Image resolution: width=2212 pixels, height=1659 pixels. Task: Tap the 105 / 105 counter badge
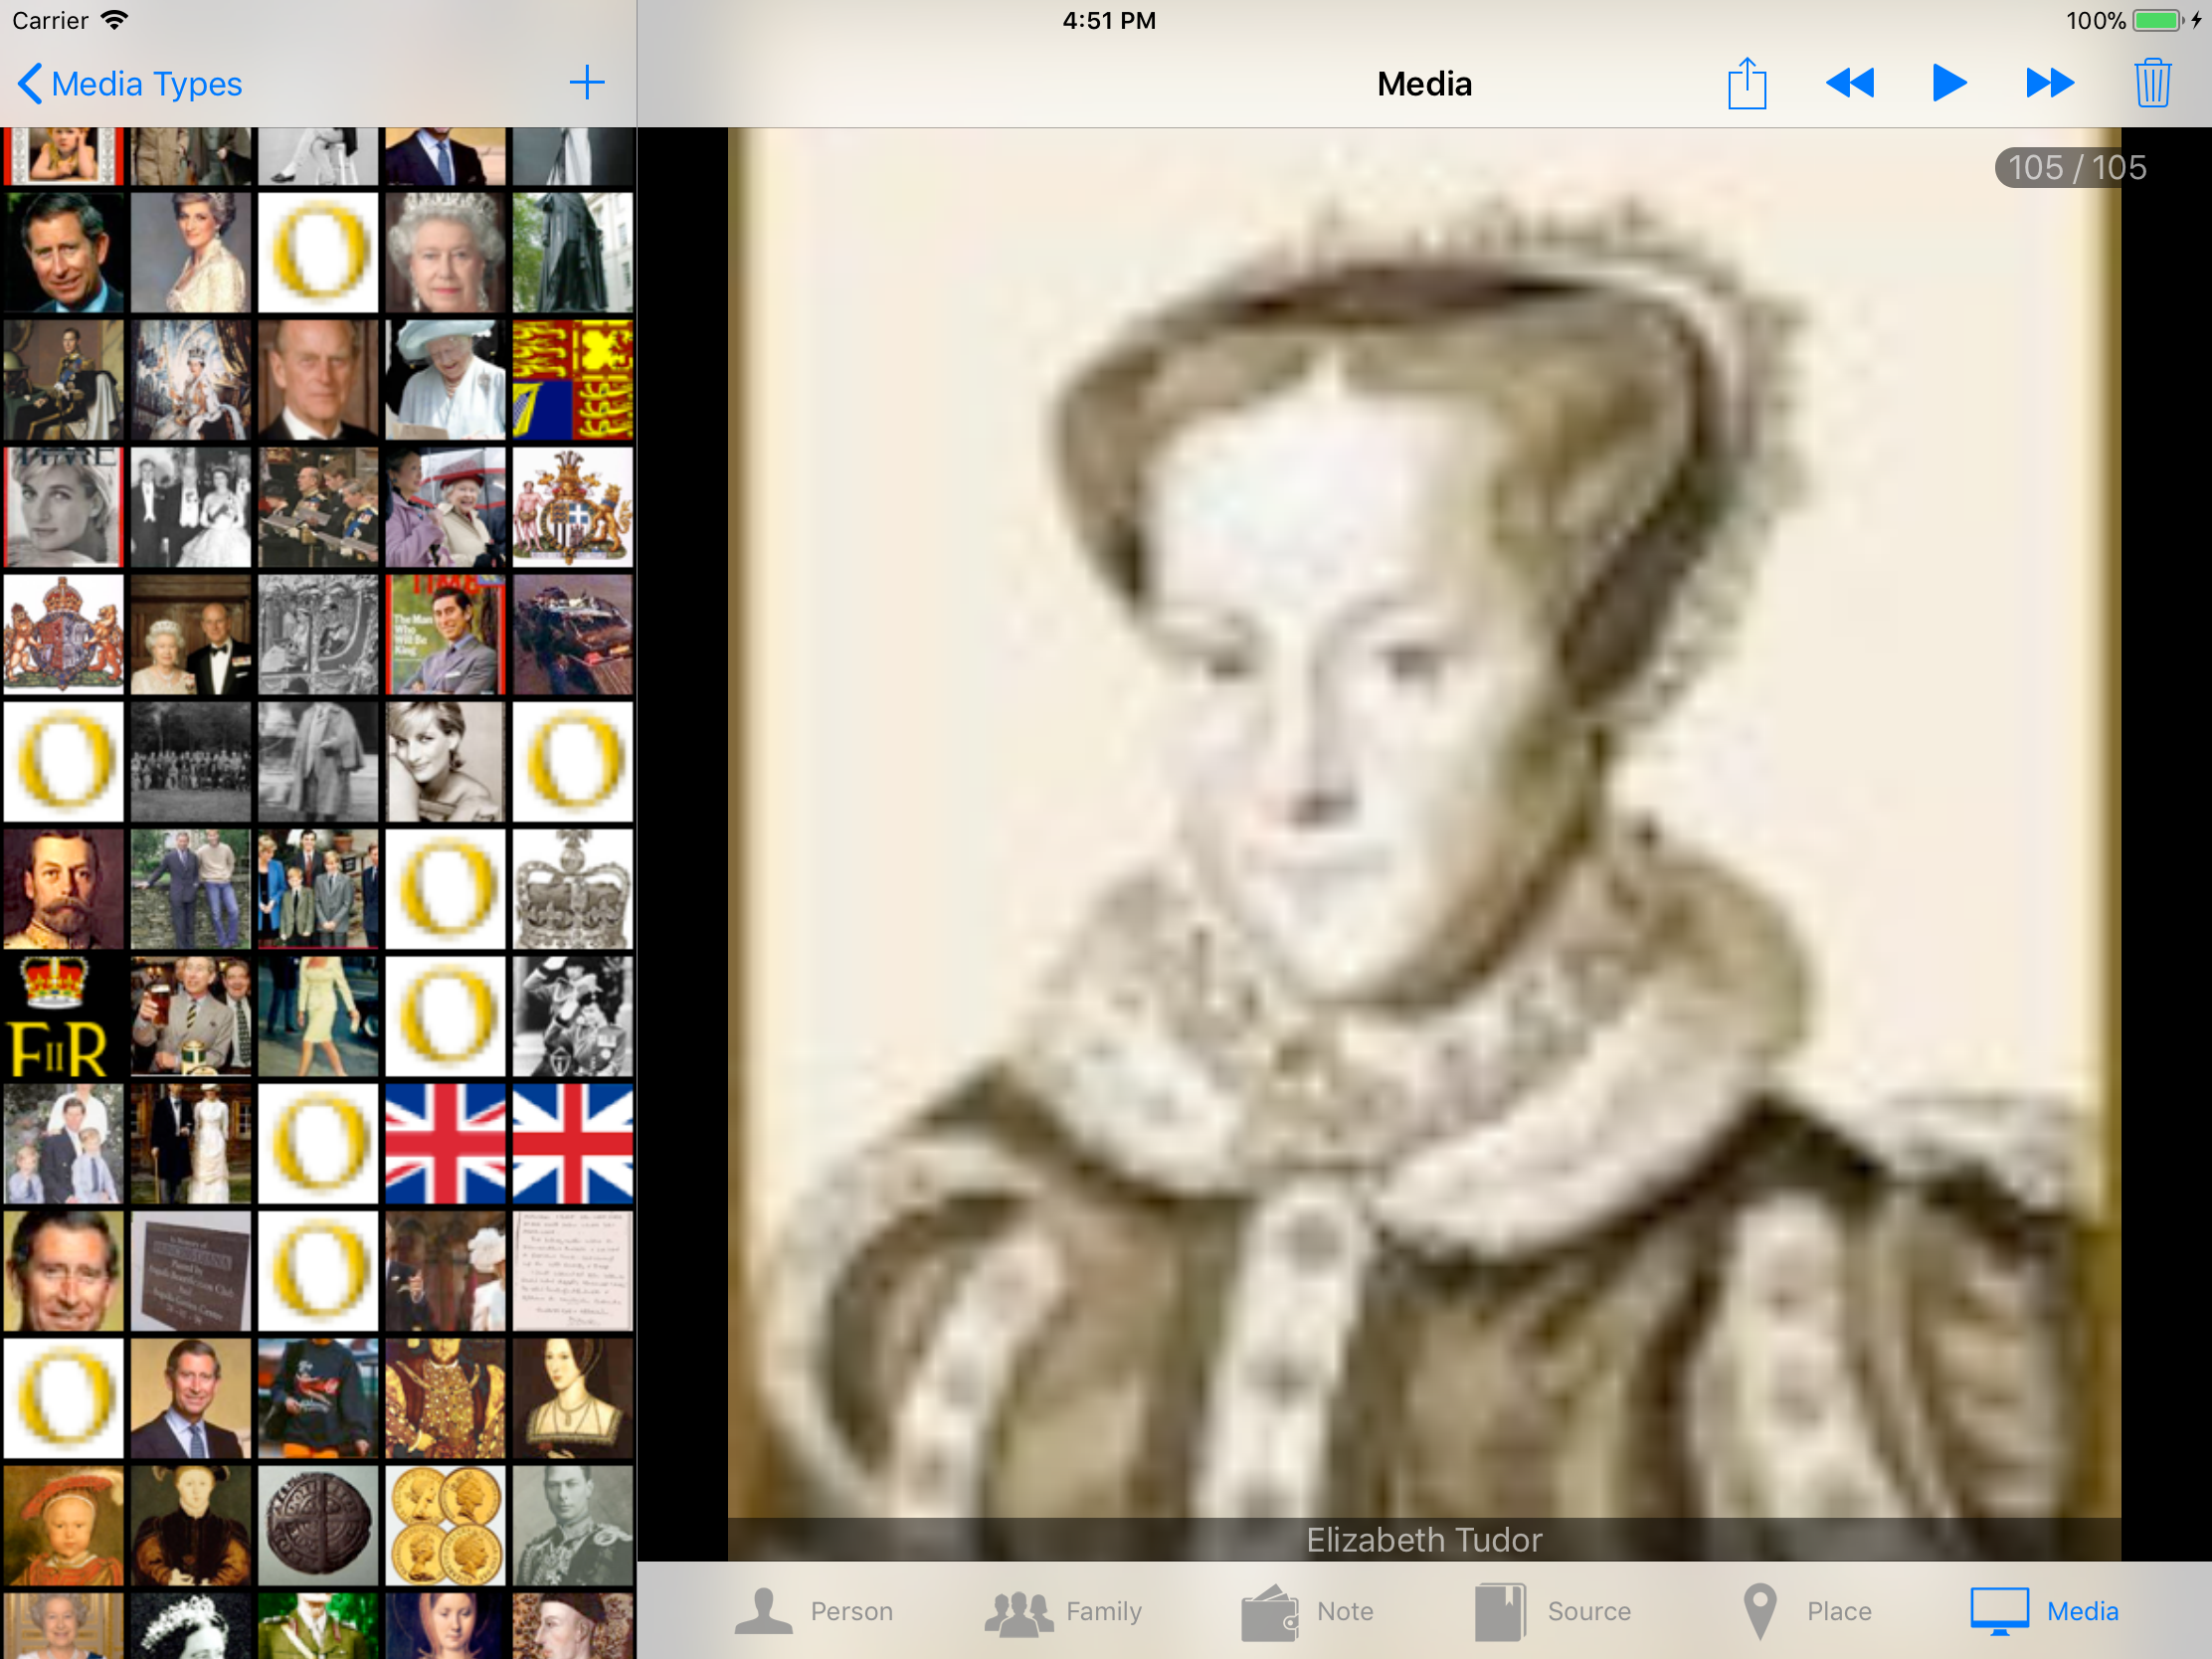(2076, 168)
